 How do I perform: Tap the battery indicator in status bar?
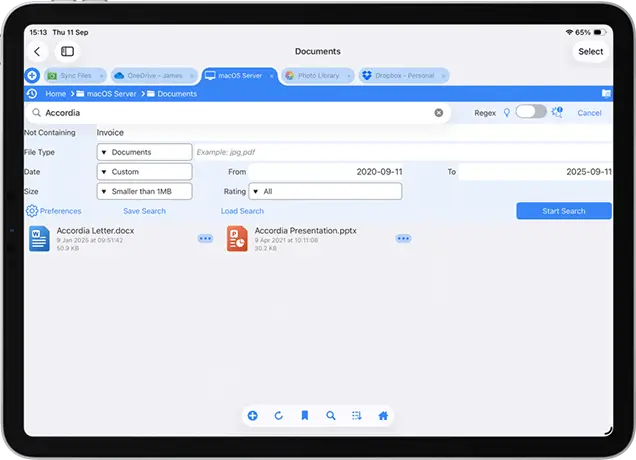600,32
